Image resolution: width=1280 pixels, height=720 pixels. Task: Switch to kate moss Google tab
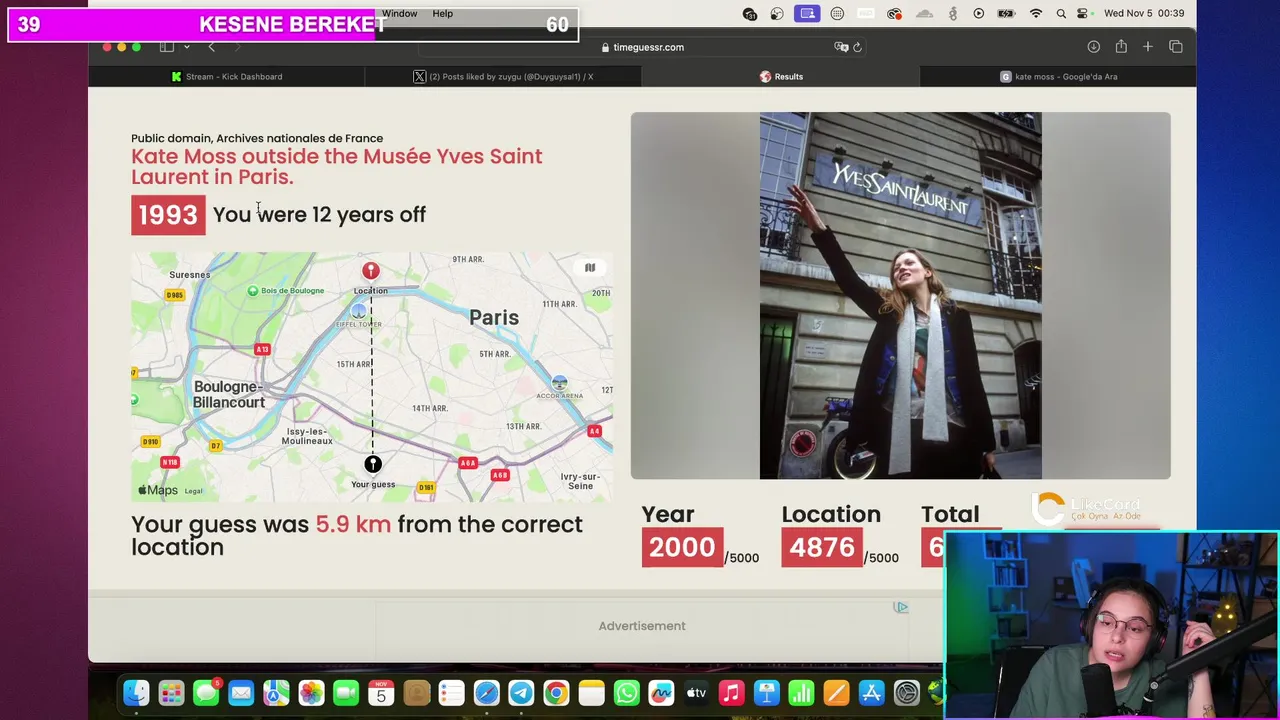pyautogui.click(x=1058, y=76)
